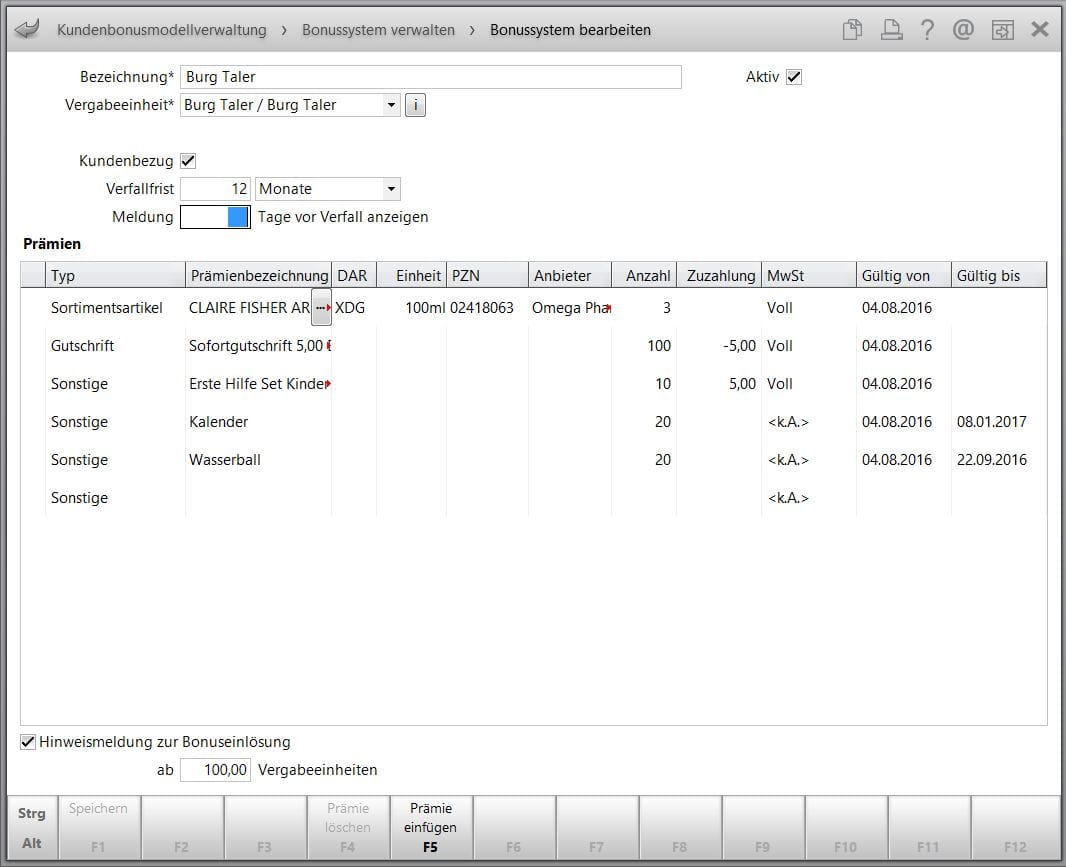This screenshot has height=867, width=1066.
Task: Click the Verfallfrist number field
Action: pyautogui.click(x=215, y=189)
